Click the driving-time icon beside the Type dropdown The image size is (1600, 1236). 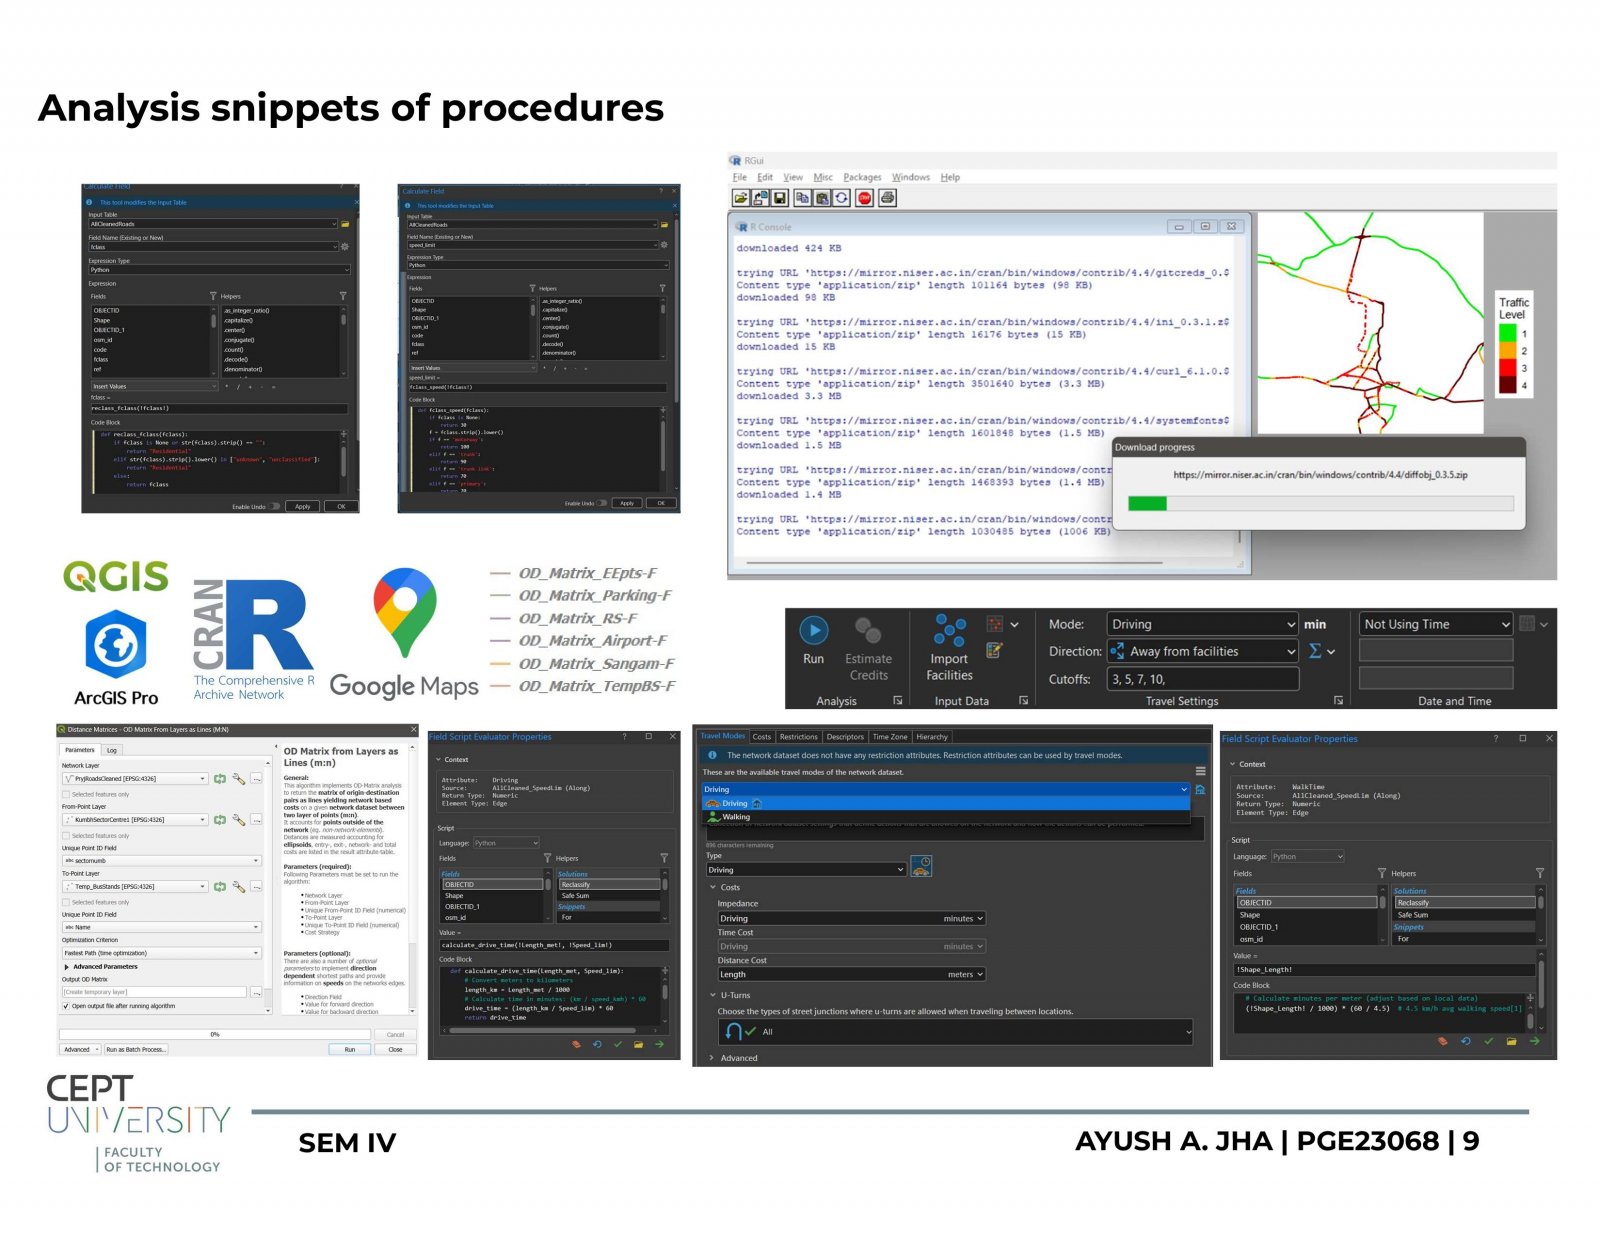click(x=921, y=867)
